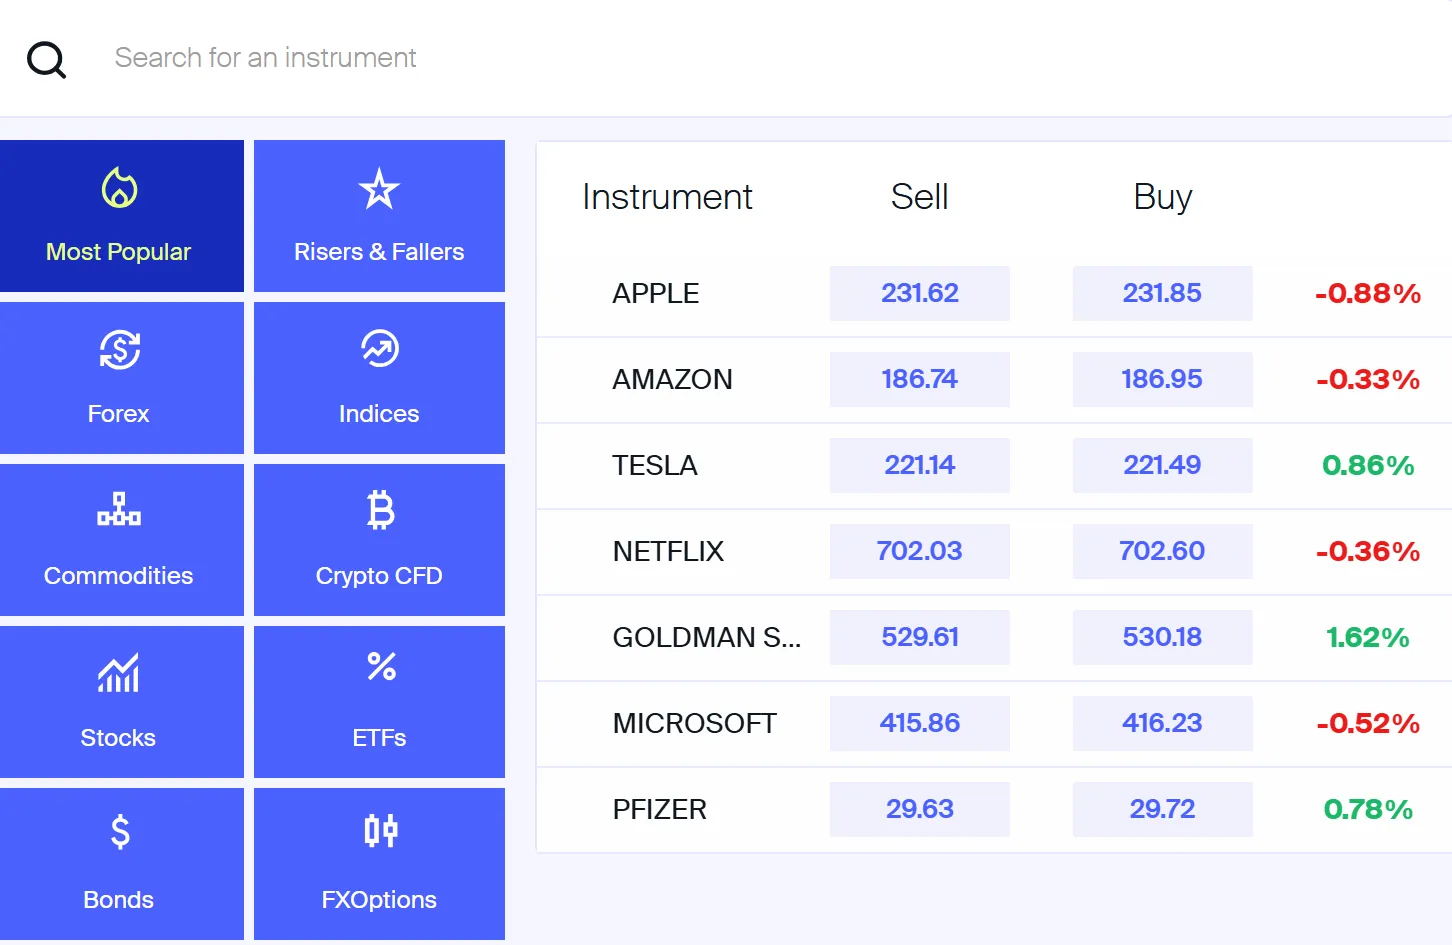
Task: Sell MICROSOFT at 415.86
Action: pyautogui.click(x=920, y=723)
